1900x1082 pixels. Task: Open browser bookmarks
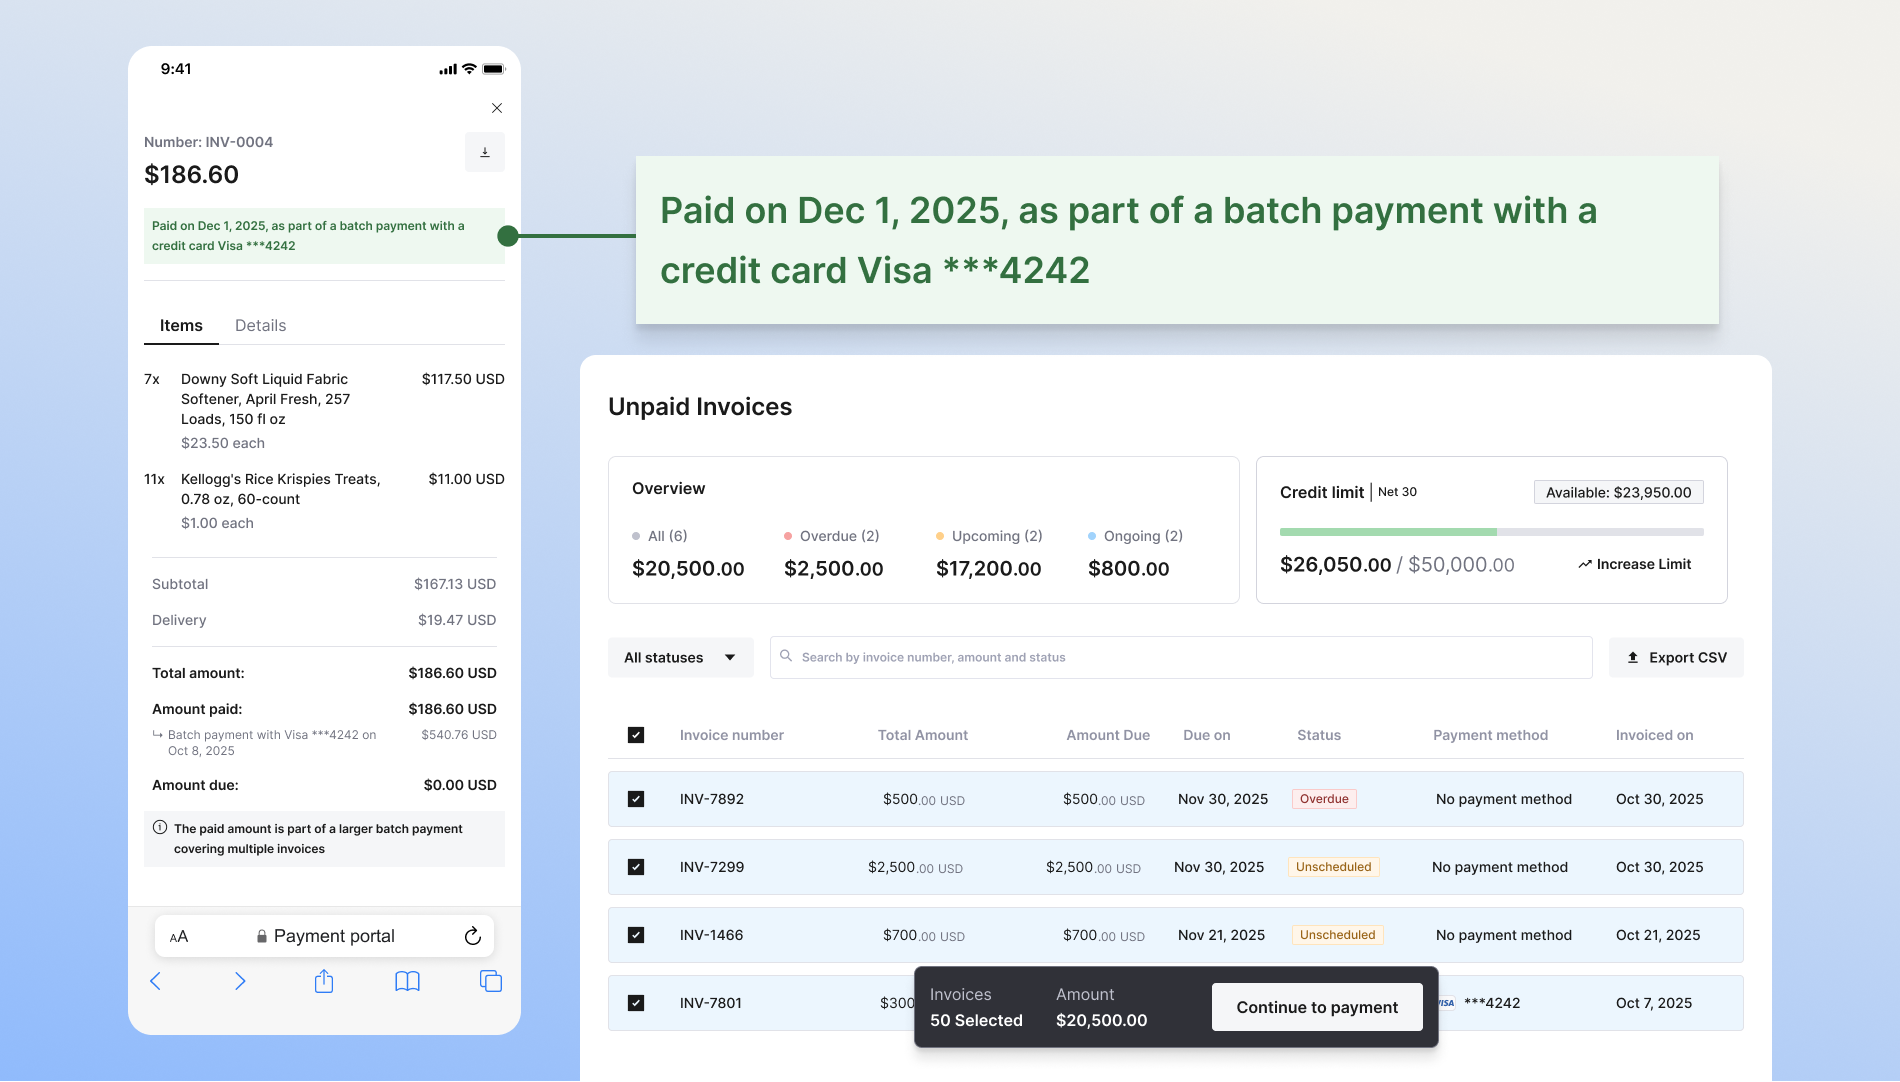[x=407, y=981]
